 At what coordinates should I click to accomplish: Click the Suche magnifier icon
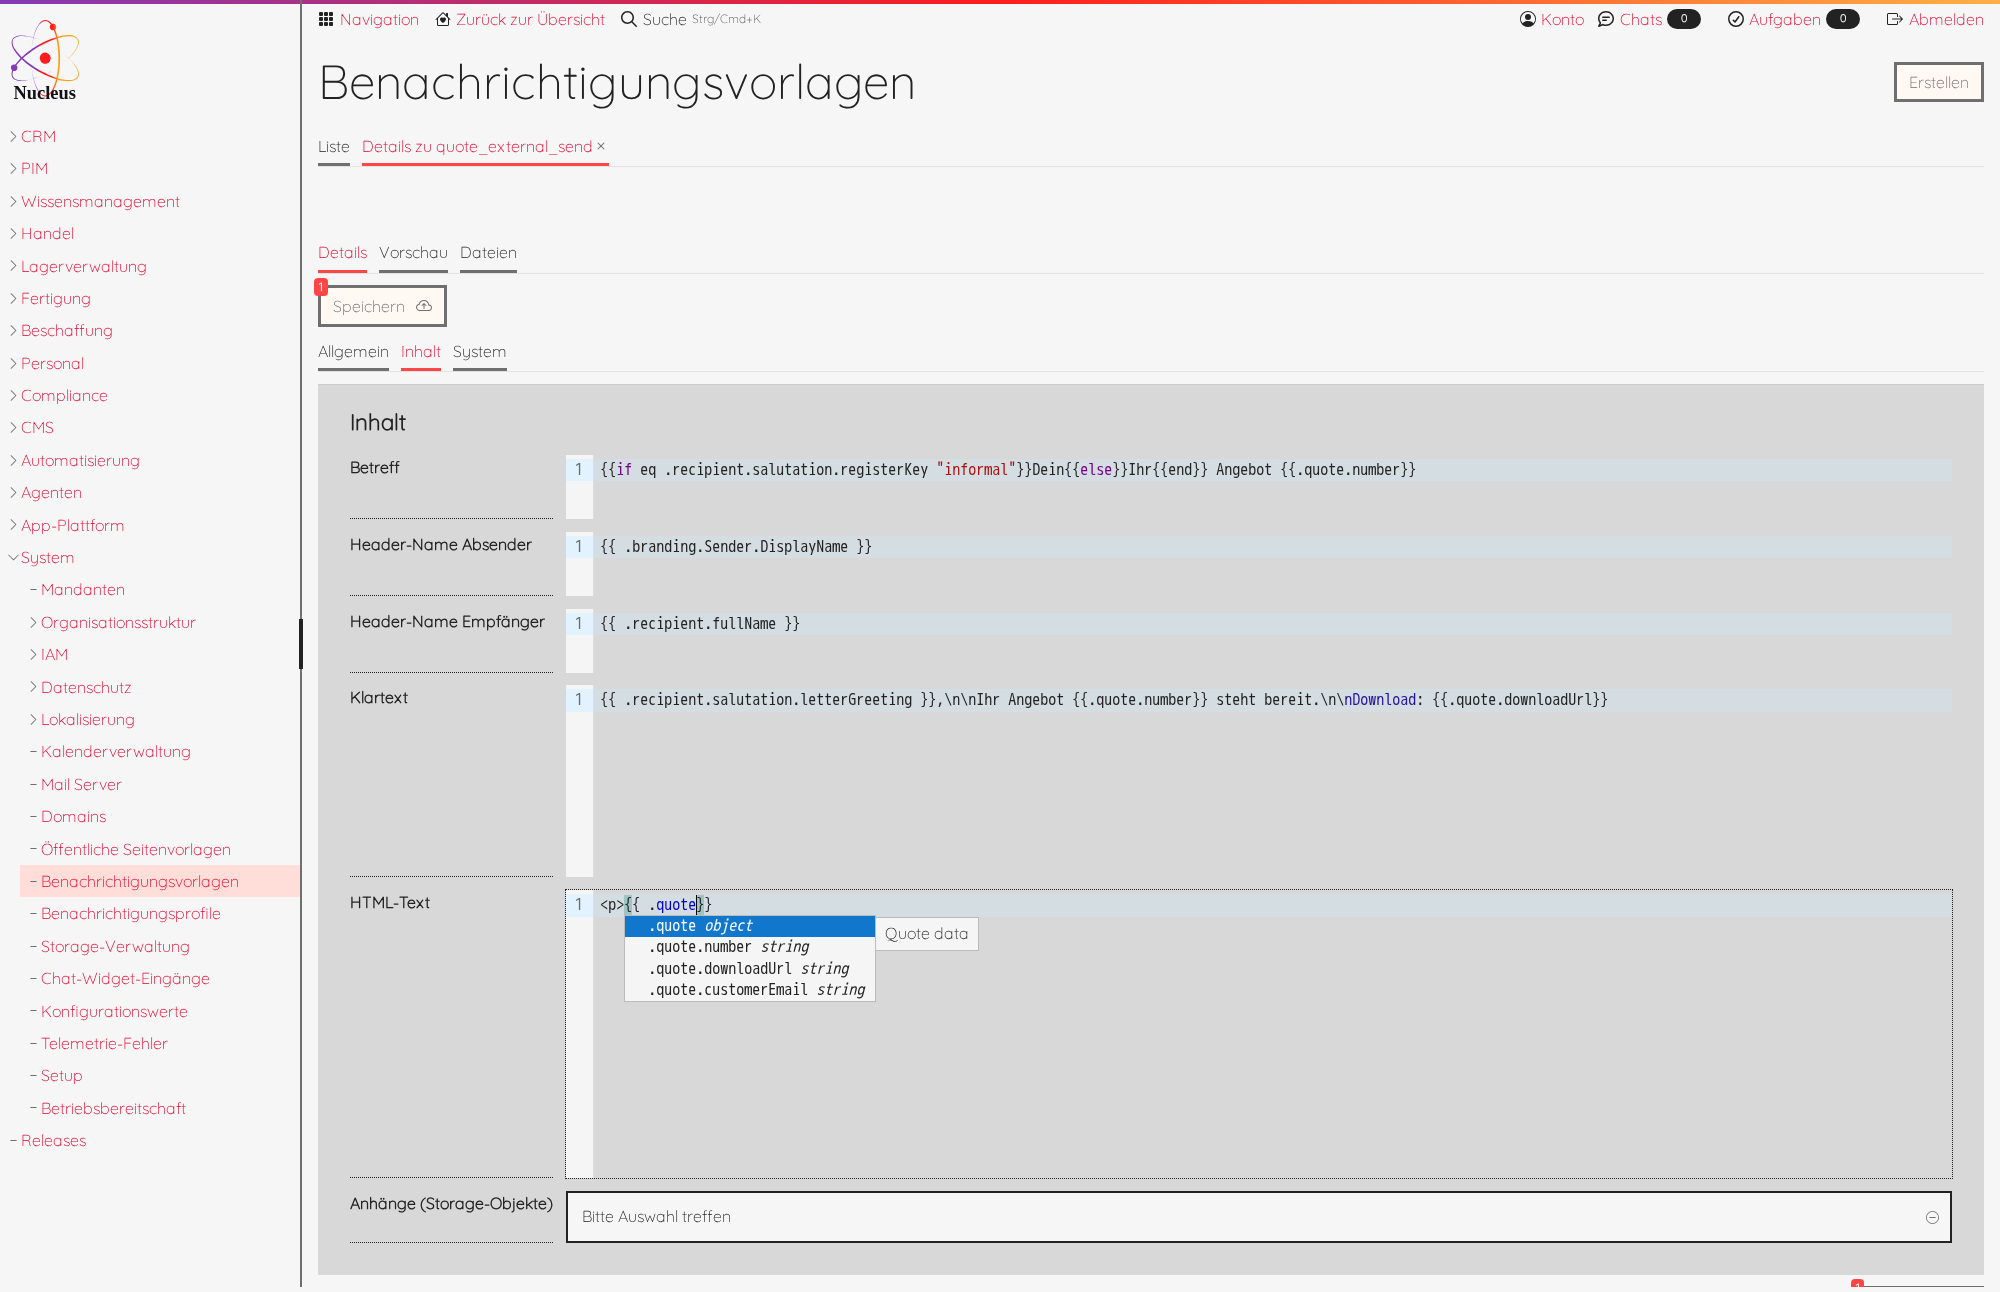629,19
